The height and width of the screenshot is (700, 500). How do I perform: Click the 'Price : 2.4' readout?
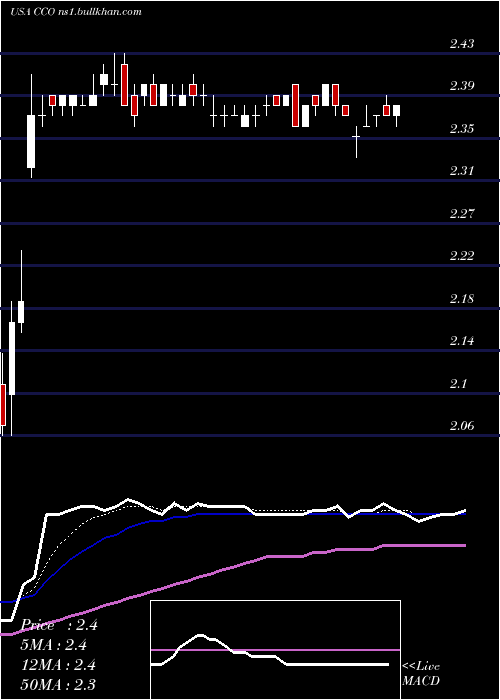tap(59, 625)
